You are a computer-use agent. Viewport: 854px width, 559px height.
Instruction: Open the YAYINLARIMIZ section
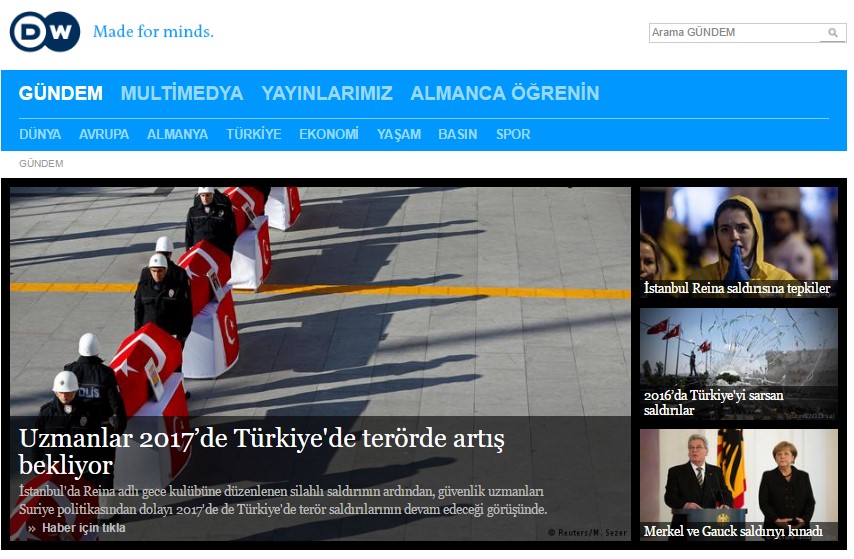(327, 93)
